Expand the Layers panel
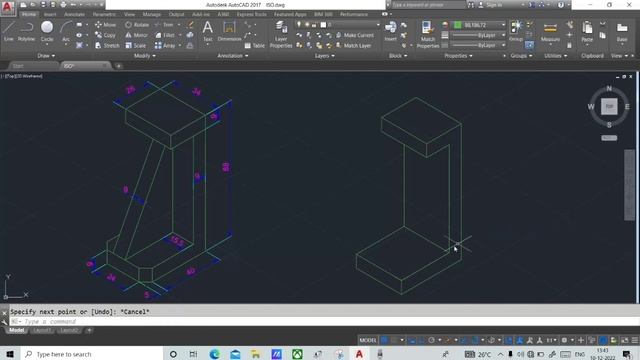 point(324,56)
